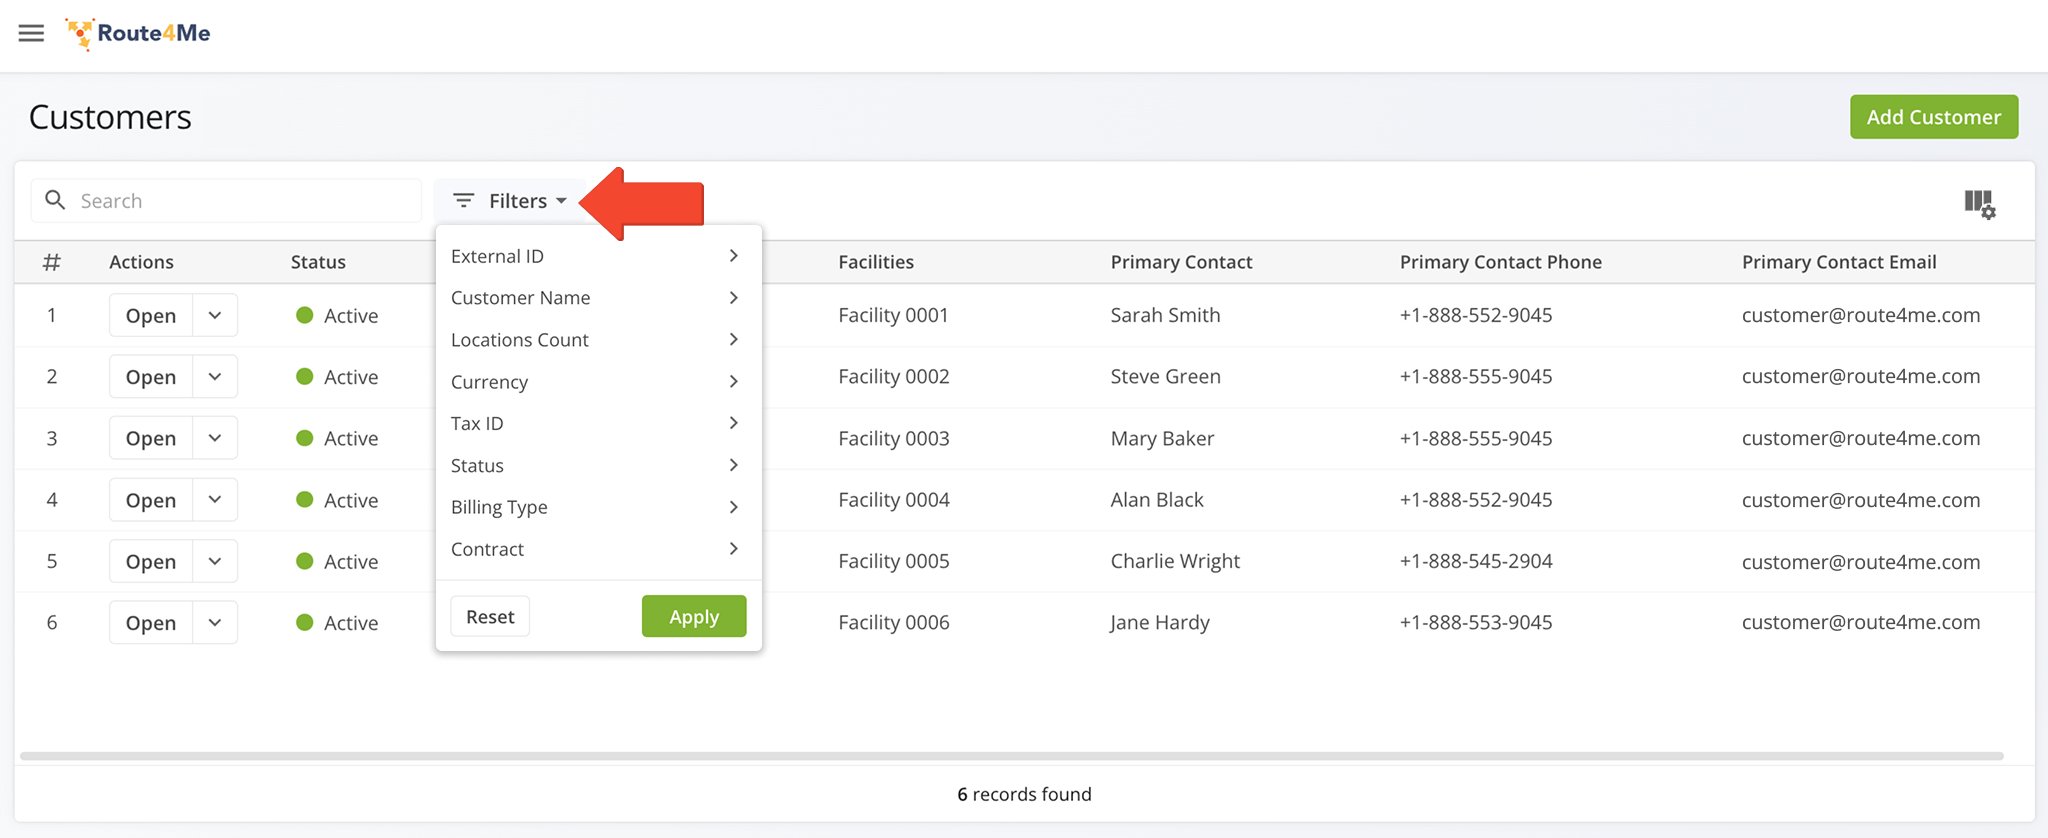Click the Reset filters button
This screenshot has width=2048, height=838.
[x=490, y=617]
